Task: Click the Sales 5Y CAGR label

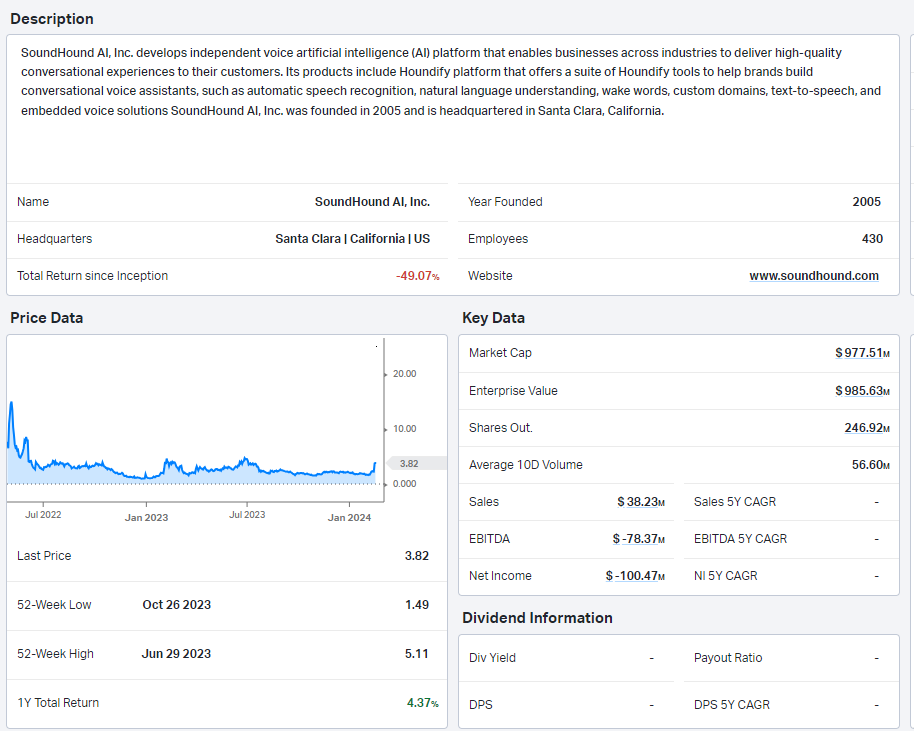Action: (734, 501)
